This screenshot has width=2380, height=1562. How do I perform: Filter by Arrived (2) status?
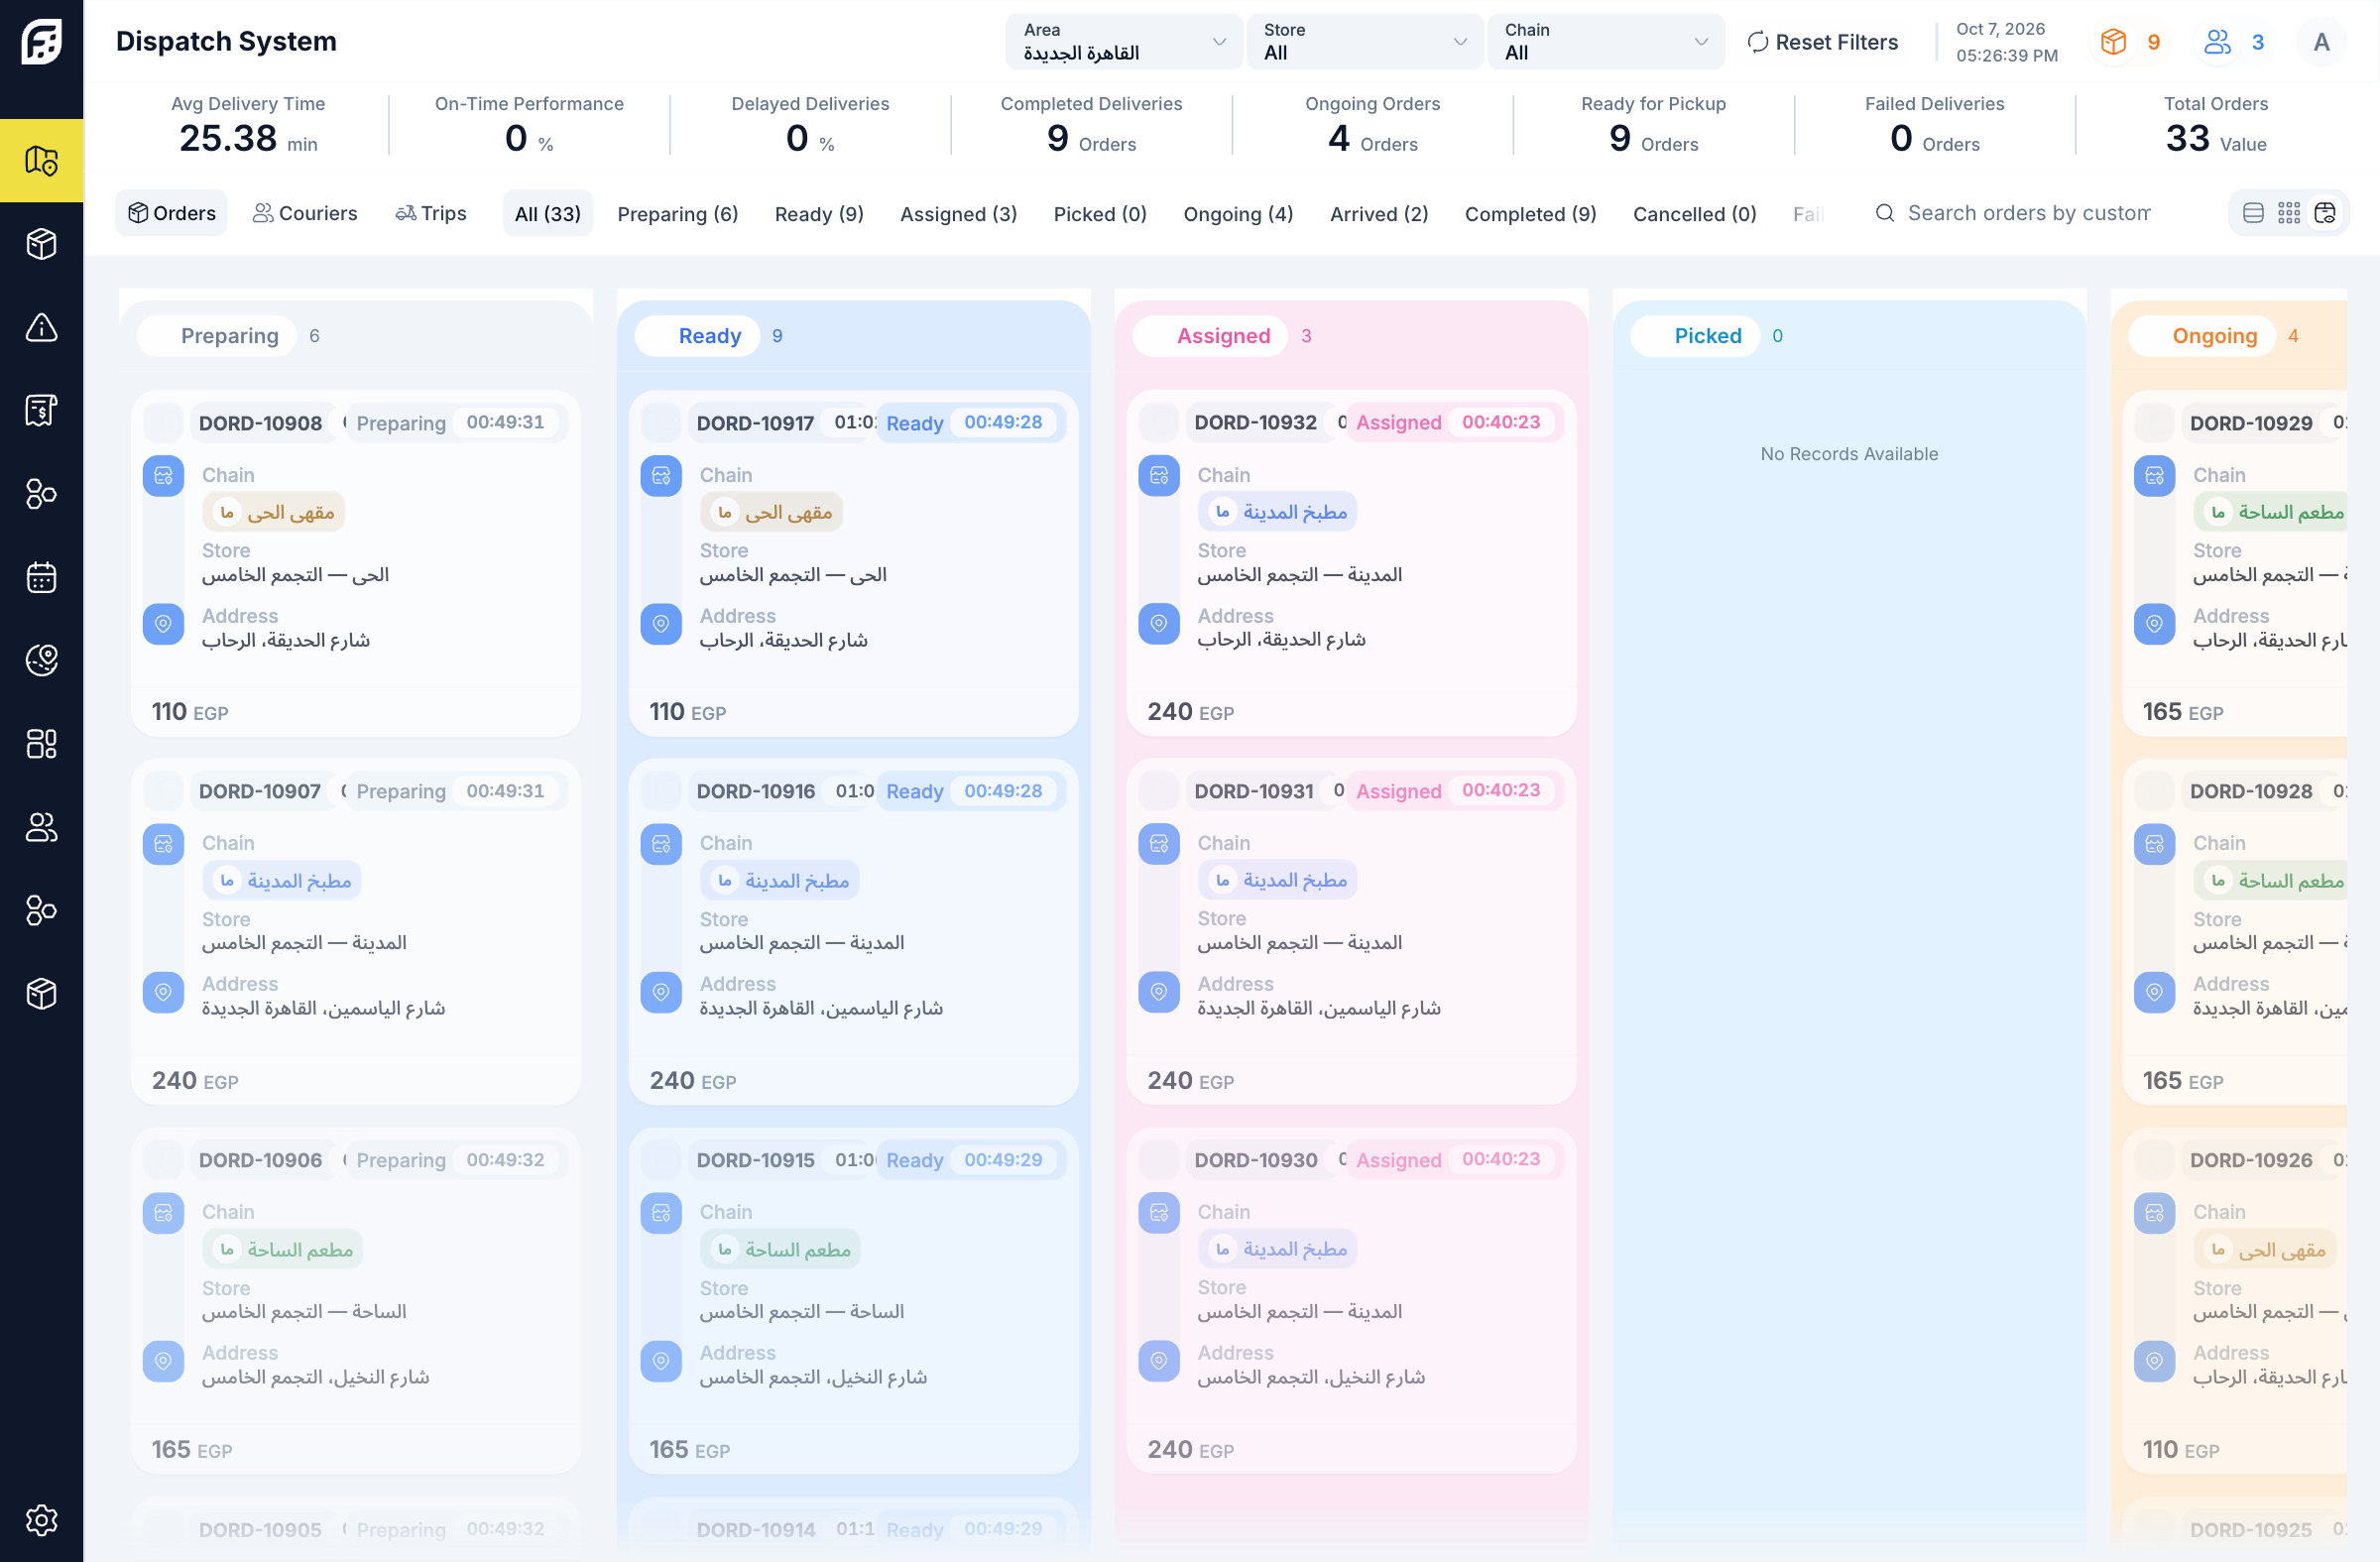(x=1379, y=214)
